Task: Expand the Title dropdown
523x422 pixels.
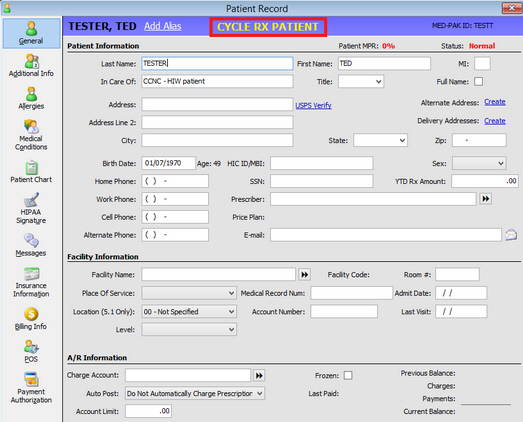Action: [x=361, y=81]
